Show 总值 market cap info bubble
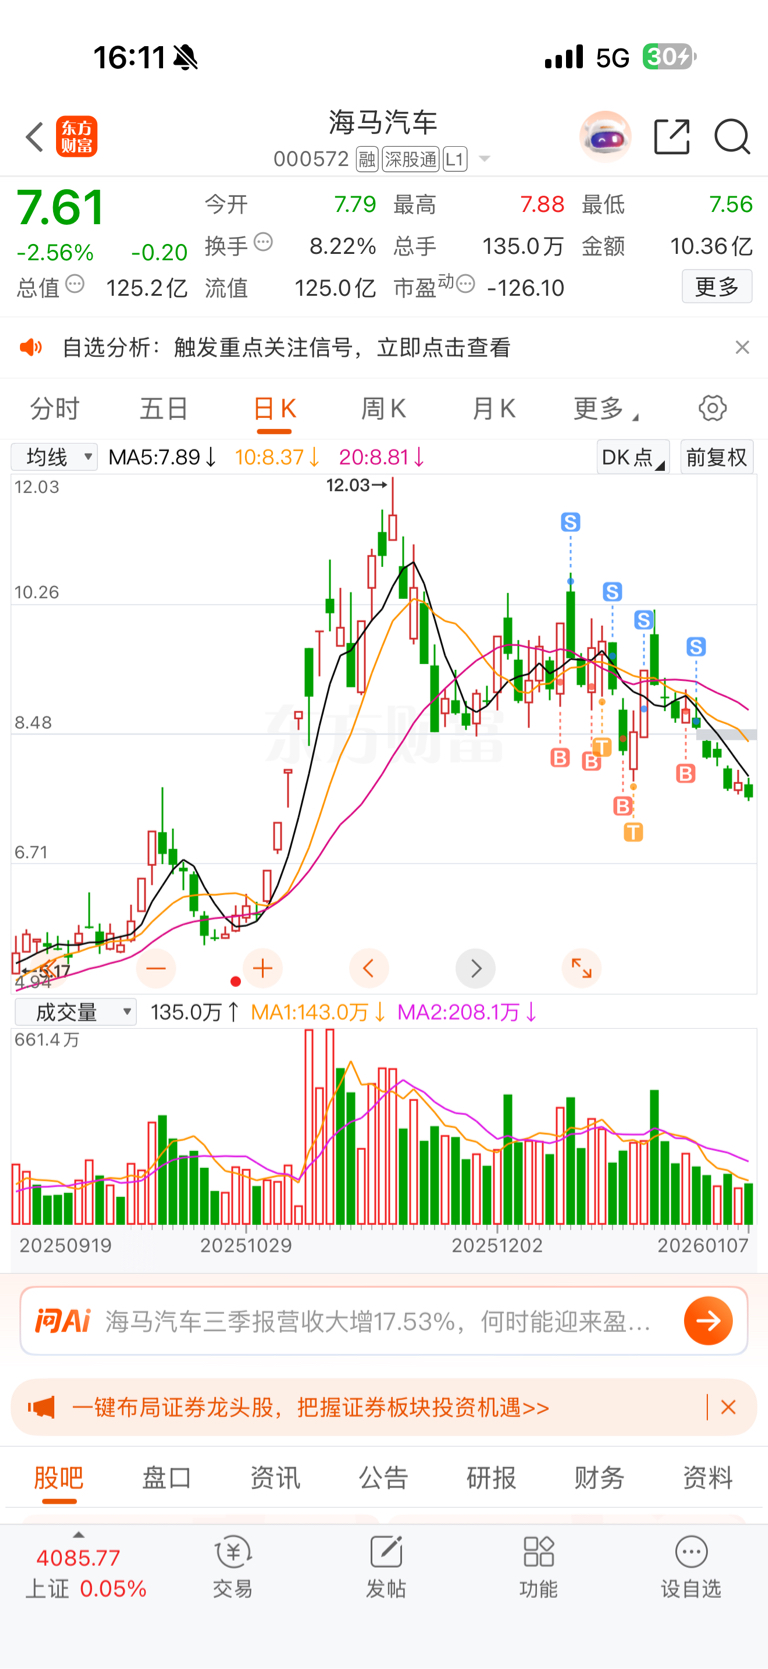Image resolution: width=768 pixels, height=1669 pixels. click(75, 285)
